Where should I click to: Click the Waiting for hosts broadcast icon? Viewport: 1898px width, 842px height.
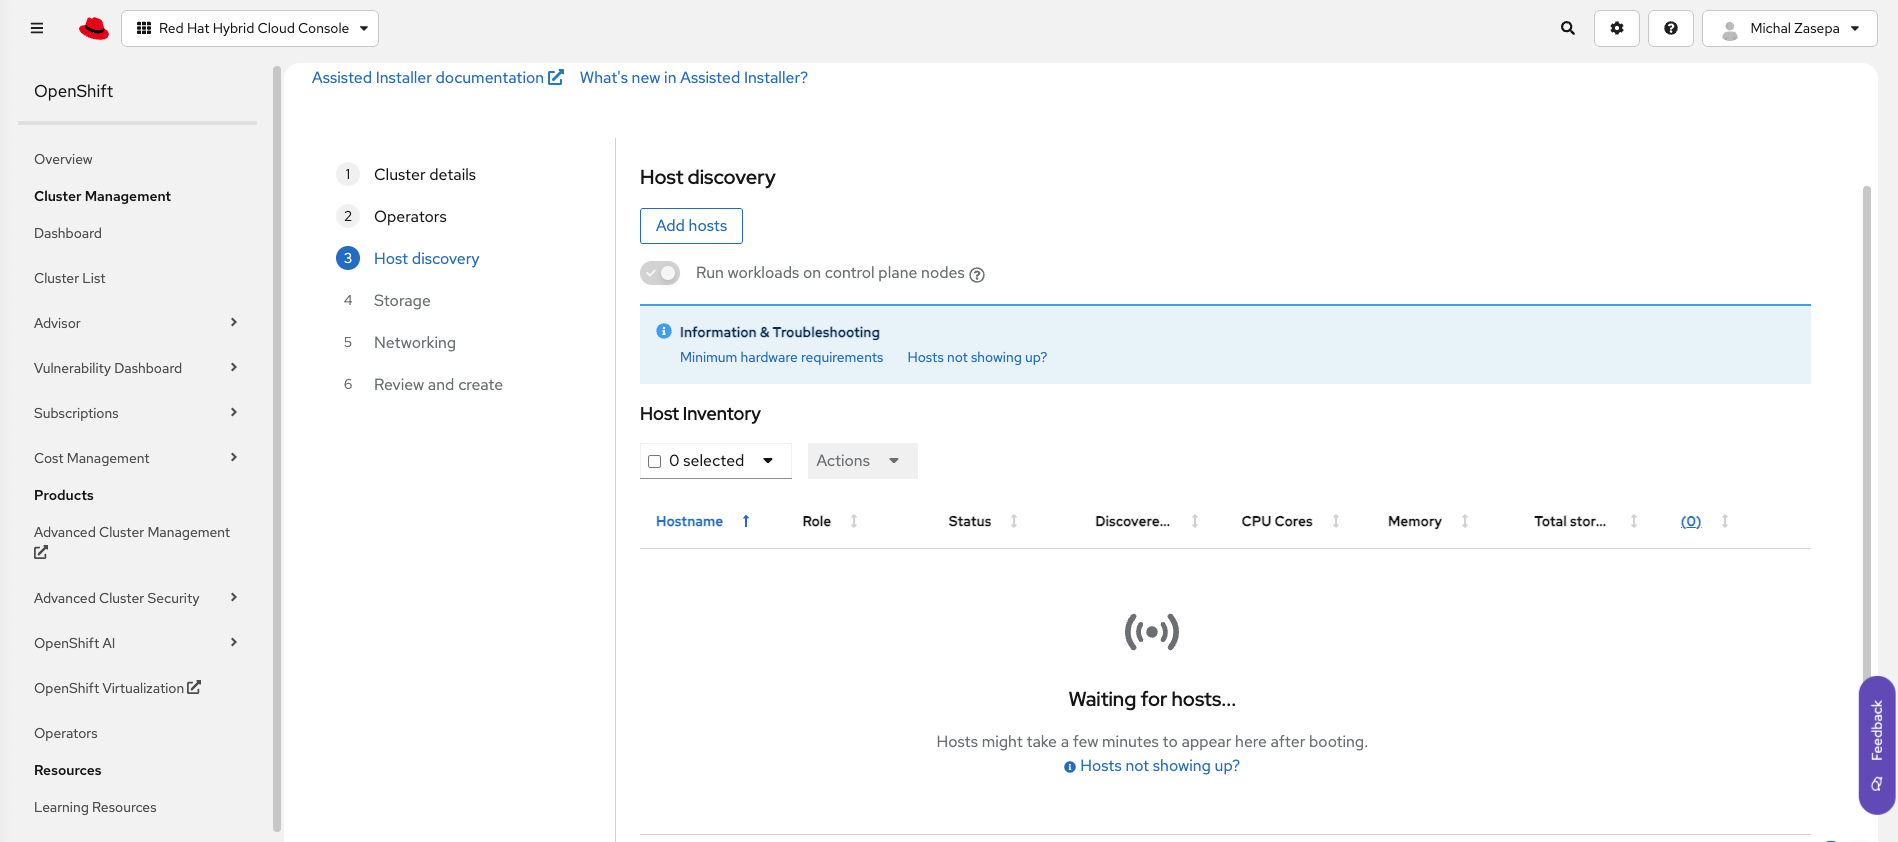[1152, 632]
